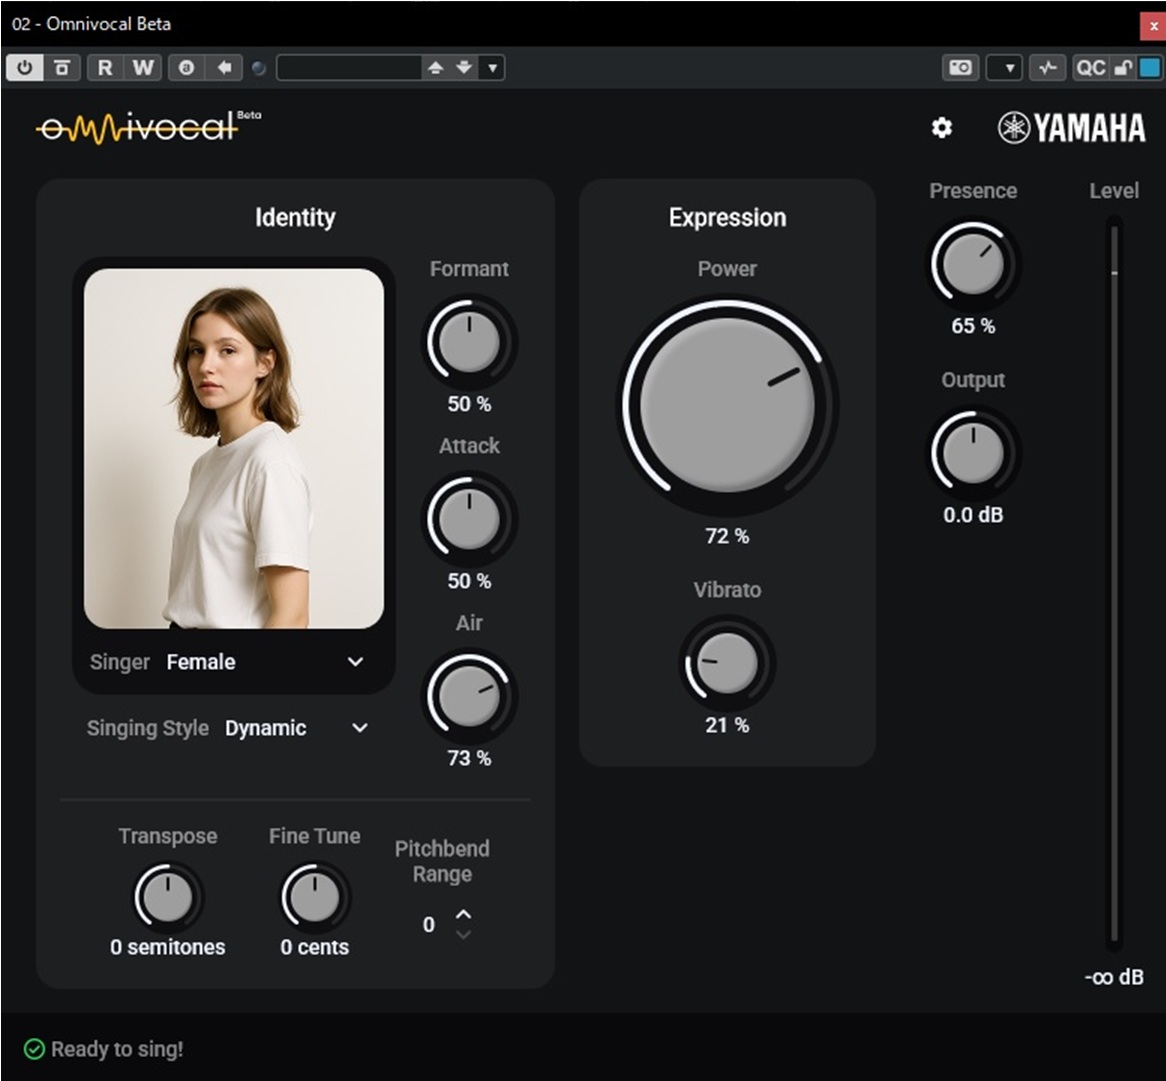Toggle the plugin bypass button
Screen dimensions: 1166x1081
point(62,68)
